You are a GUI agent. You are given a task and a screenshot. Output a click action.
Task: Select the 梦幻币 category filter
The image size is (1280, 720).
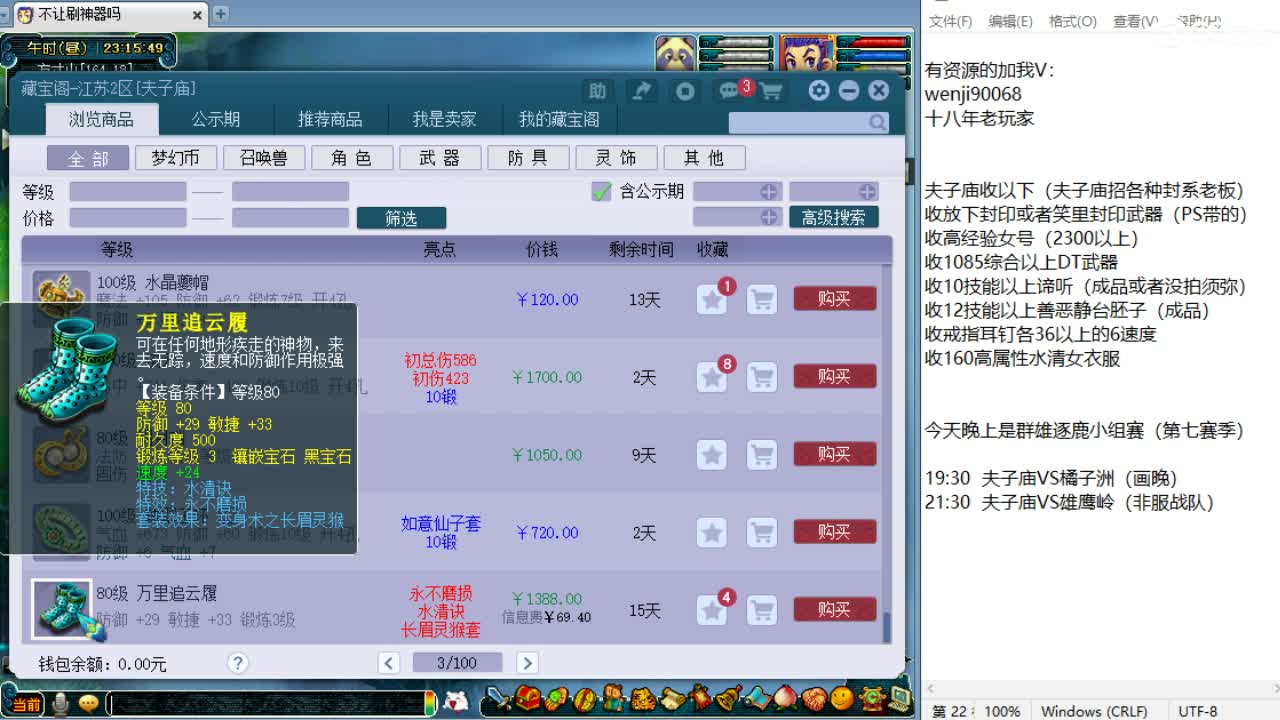tap(175, 158)
